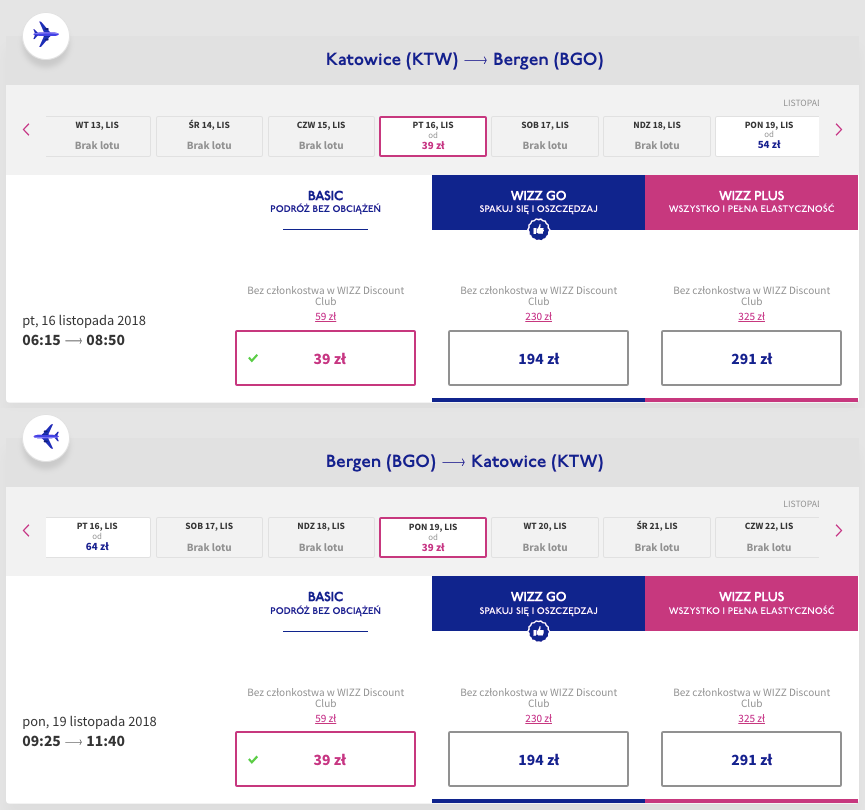
Task: Select return WIZZ GO fare 194 zł
Action: [x=538, y=760]
